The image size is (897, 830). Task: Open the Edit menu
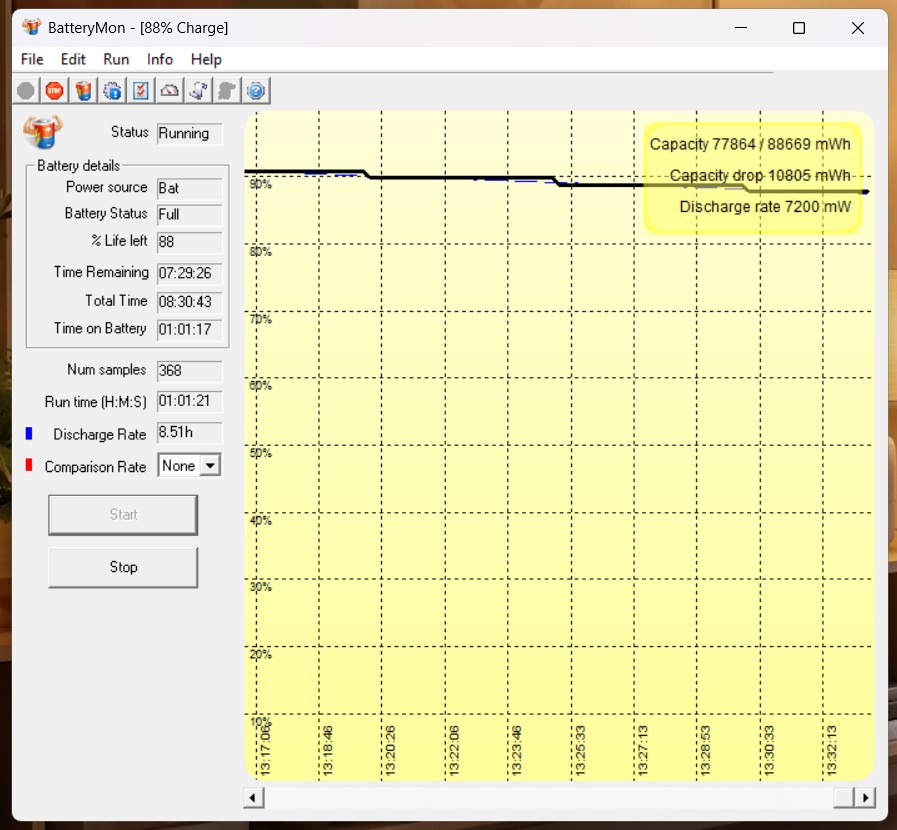click(73, 59)
